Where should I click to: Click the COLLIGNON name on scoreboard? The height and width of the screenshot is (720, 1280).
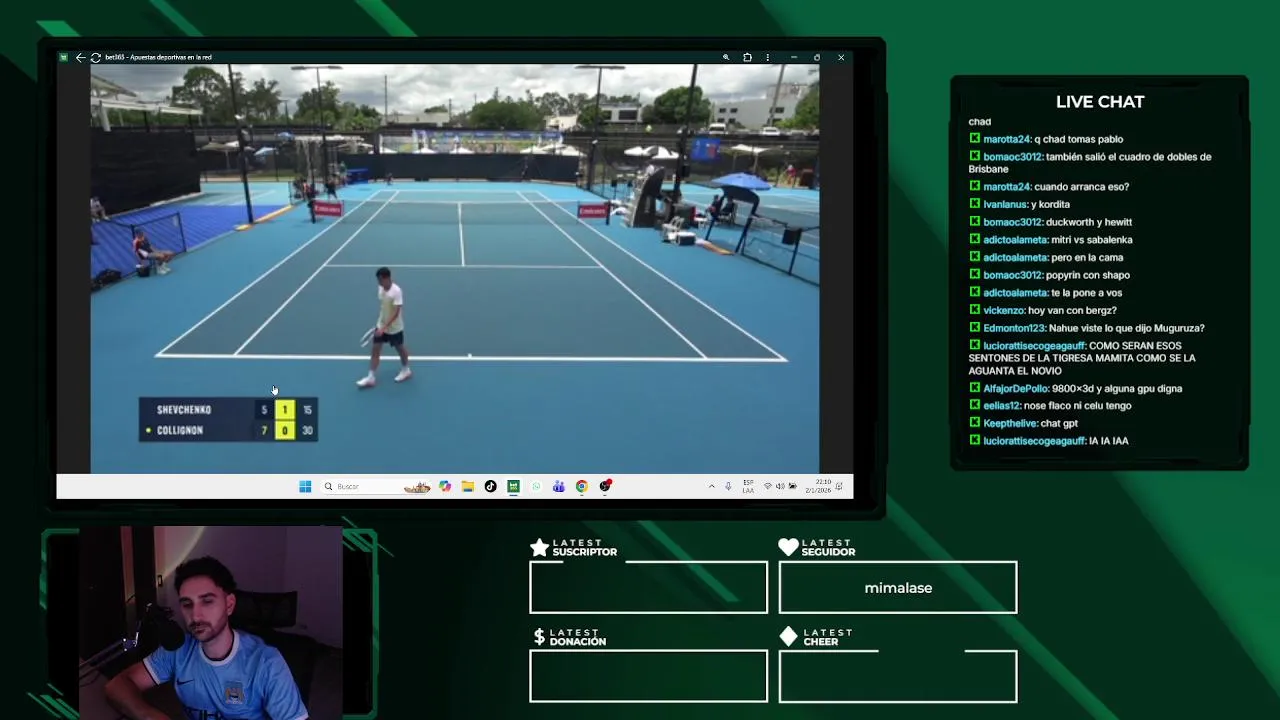click(x=180, y=430)
